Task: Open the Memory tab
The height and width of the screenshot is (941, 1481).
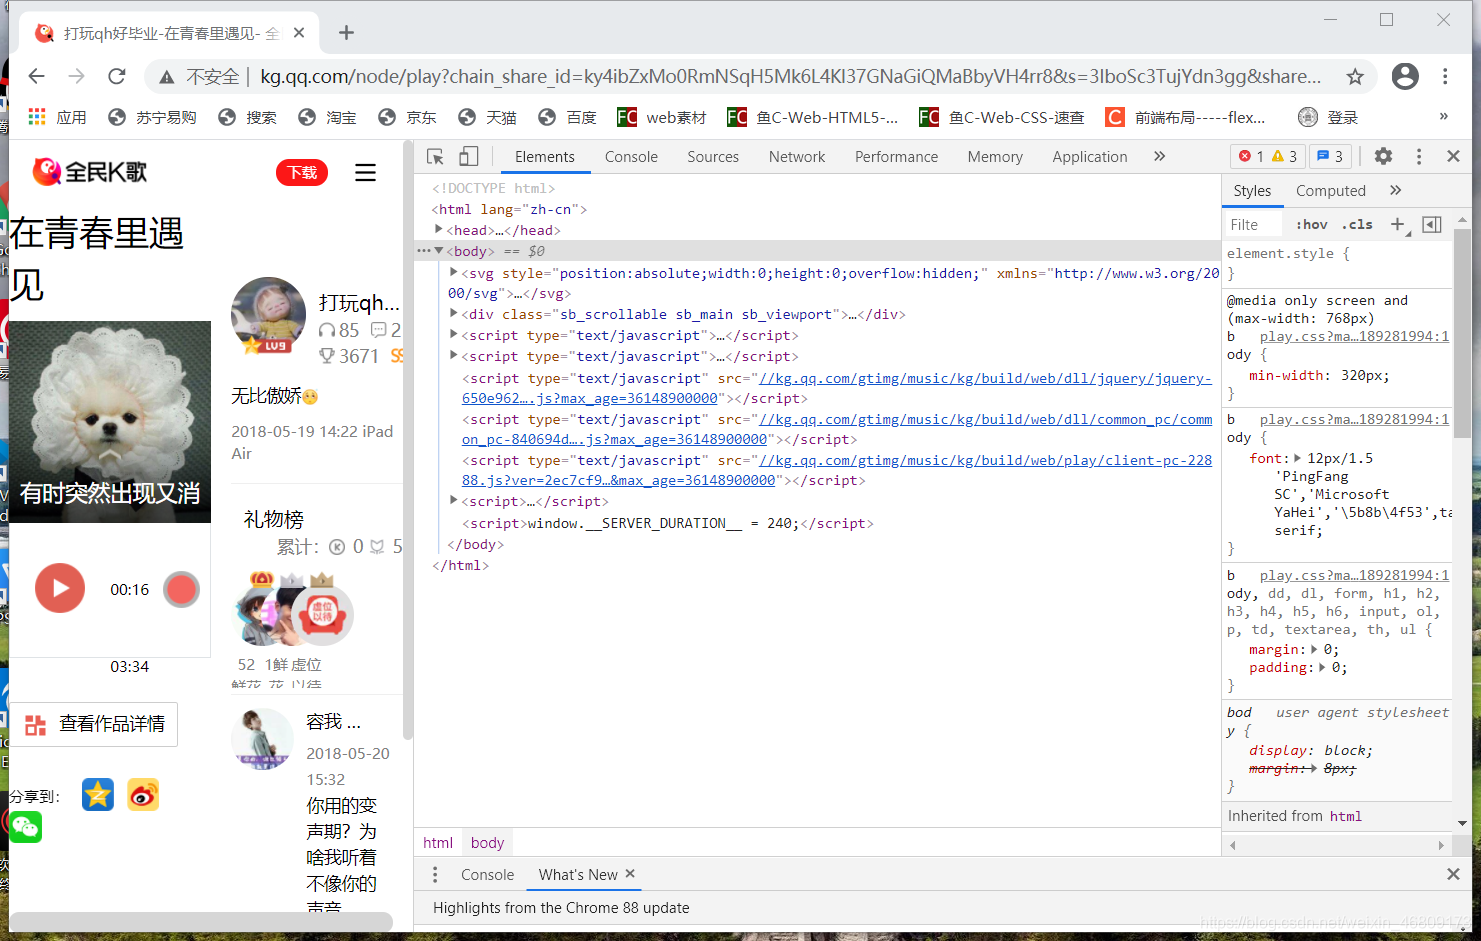Action: 995,156
